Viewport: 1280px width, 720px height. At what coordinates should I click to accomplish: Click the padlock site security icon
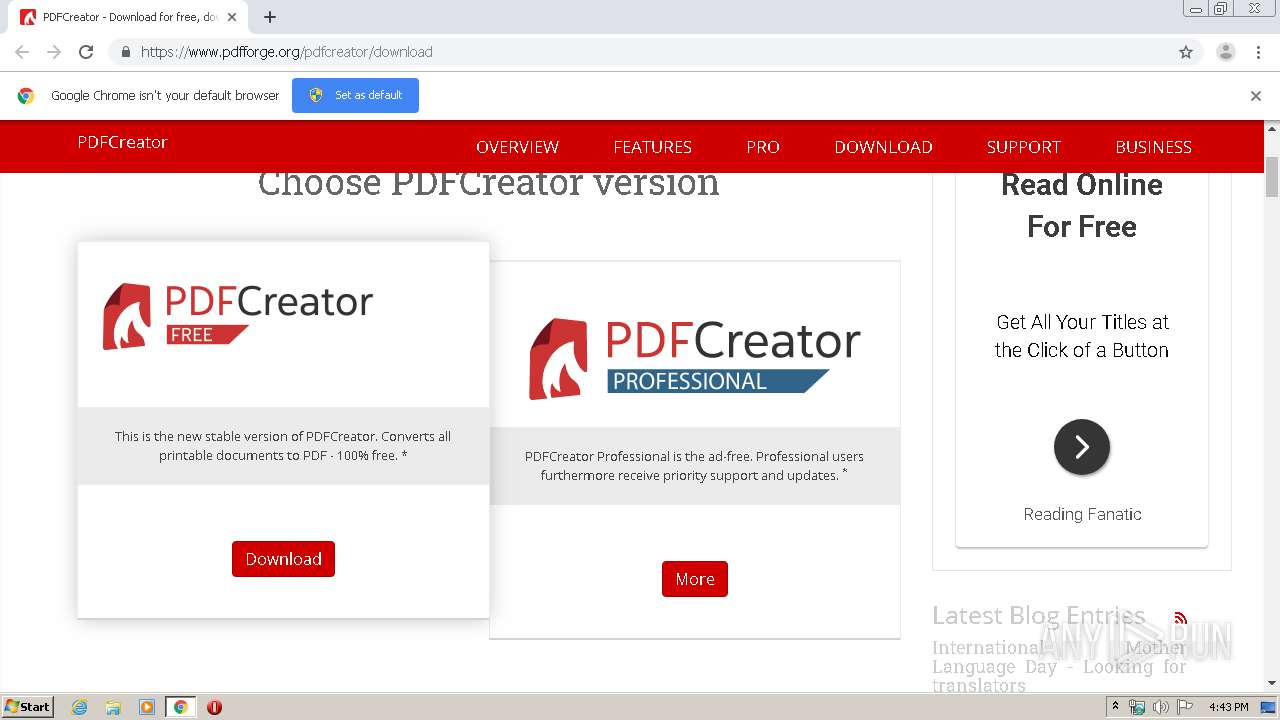click(x=125, y=52)
